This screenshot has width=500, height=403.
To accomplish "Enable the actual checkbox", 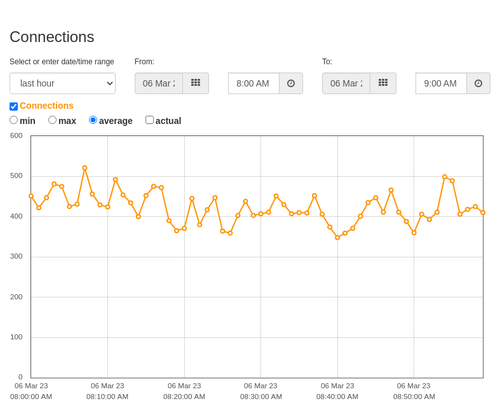I will (150, 120).
